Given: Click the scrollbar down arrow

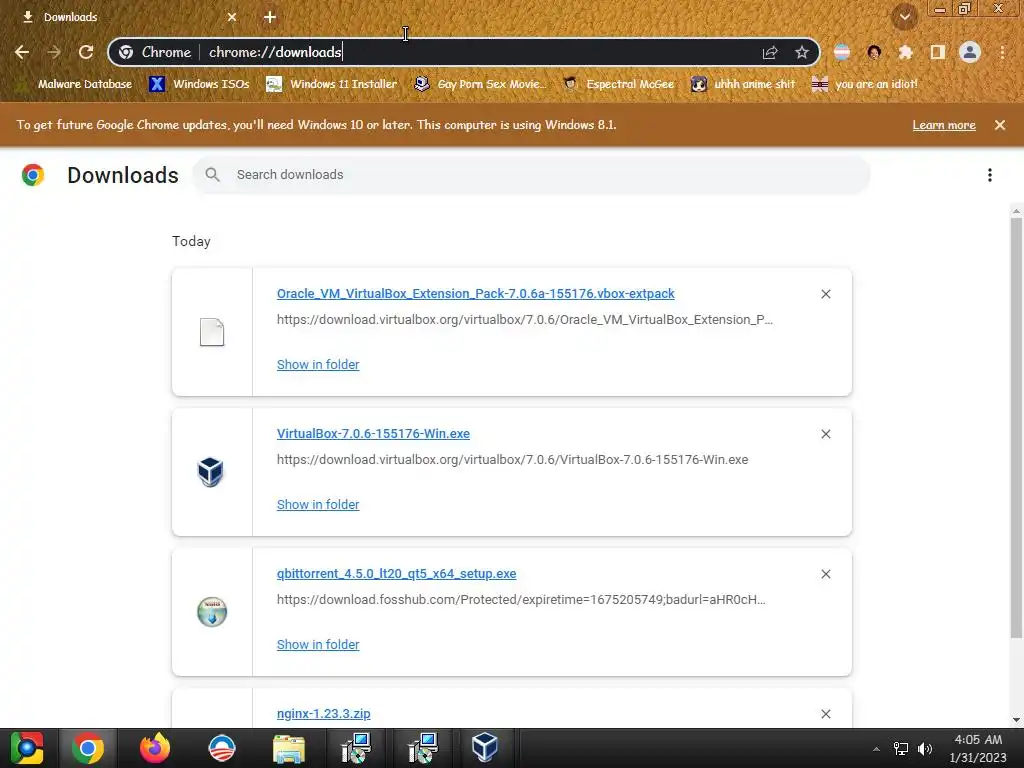Looking at the screenshot, I should tap(1016, 720).
